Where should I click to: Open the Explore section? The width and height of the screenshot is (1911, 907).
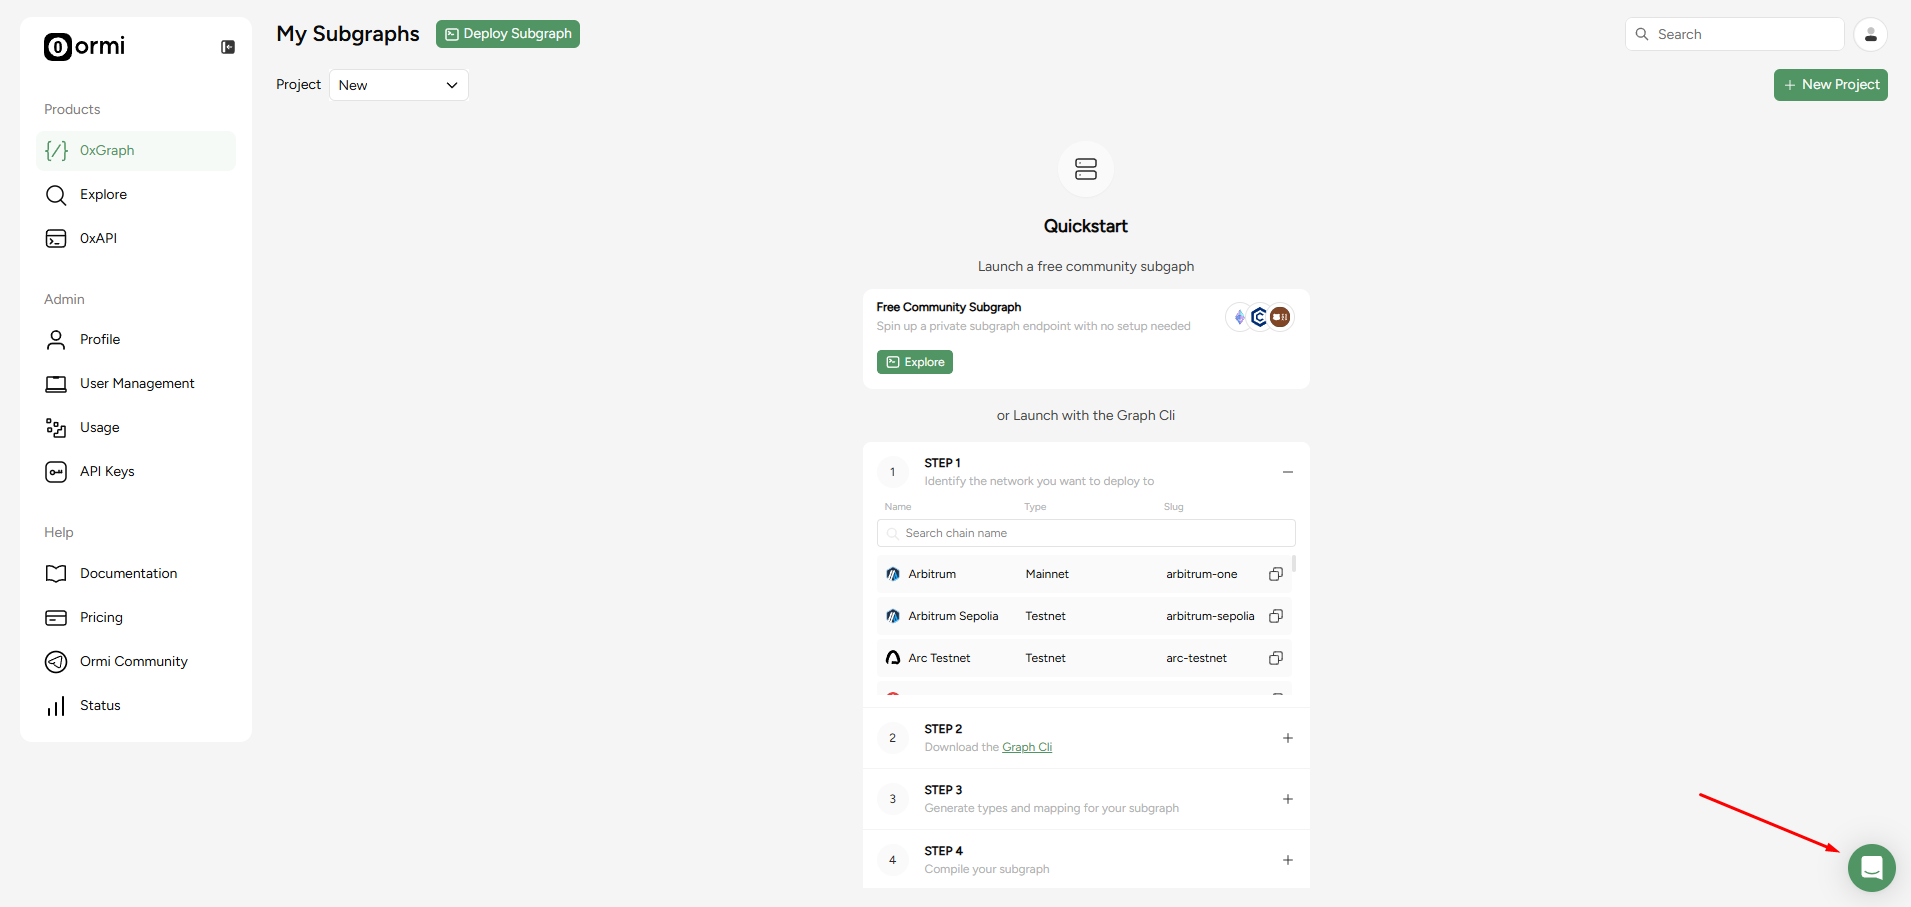[101, 194]
